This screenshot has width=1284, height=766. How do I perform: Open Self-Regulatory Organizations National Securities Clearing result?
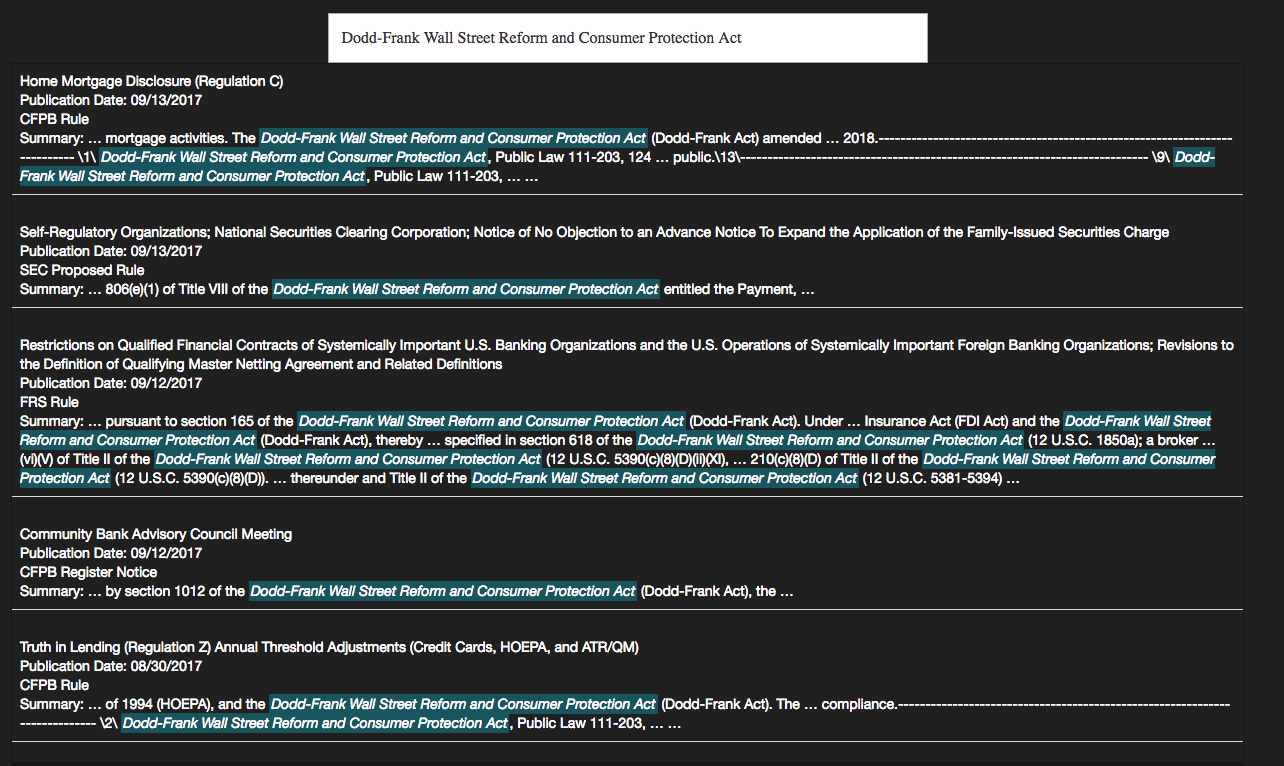[x=594, y=232]
